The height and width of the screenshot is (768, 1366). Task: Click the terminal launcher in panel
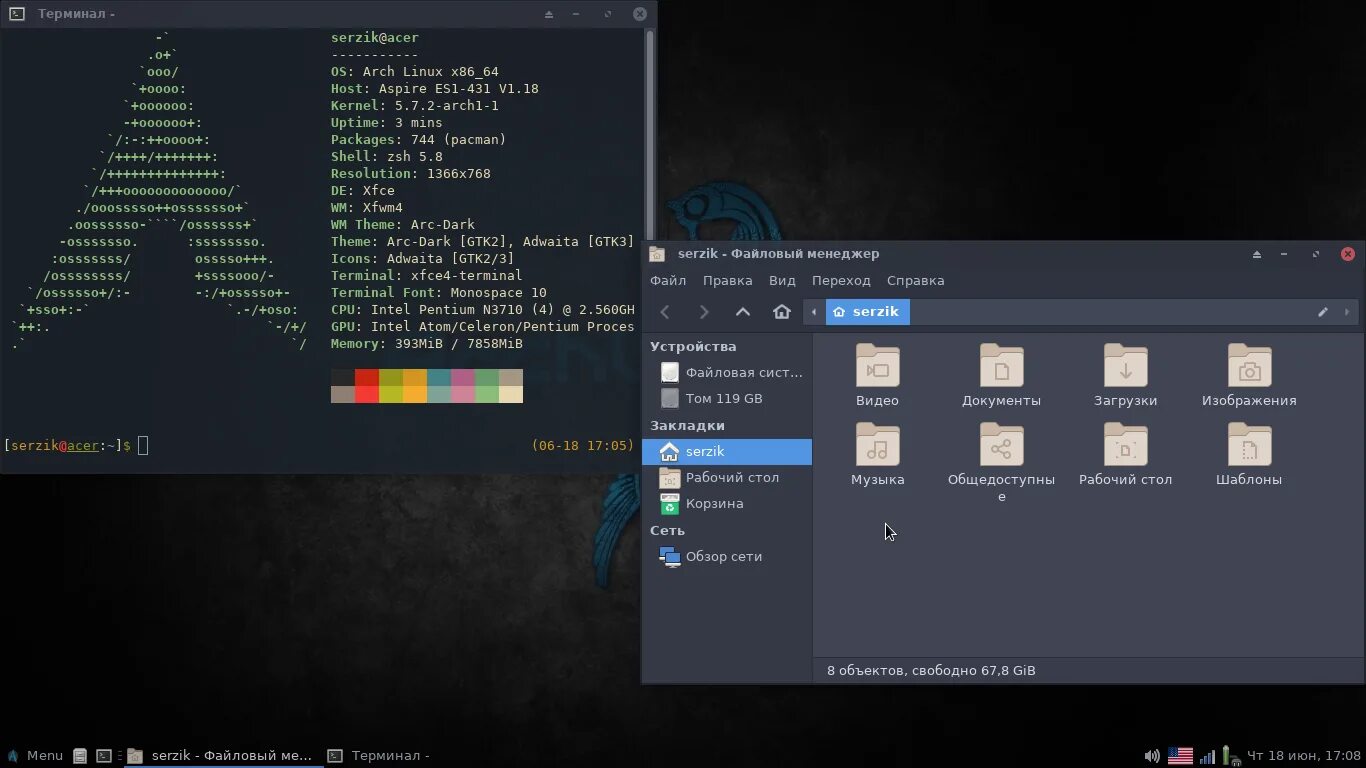(104, 756)
